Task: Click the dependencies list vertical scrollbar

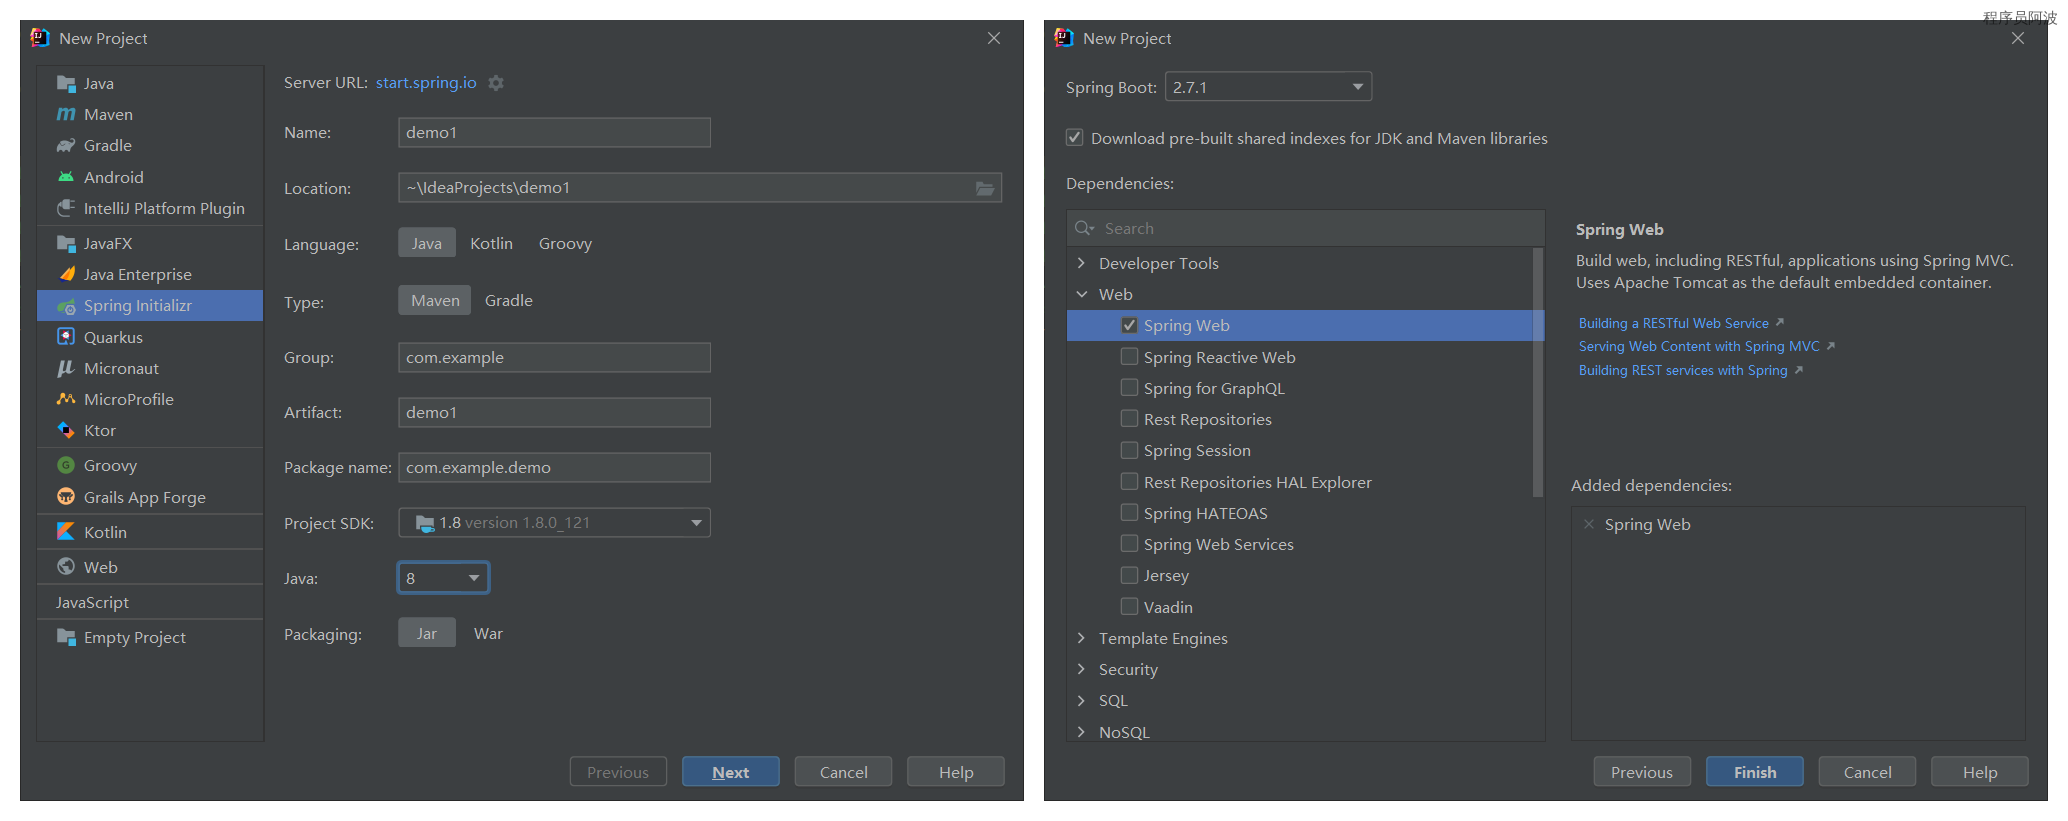Action: [x=1538, y=372]
